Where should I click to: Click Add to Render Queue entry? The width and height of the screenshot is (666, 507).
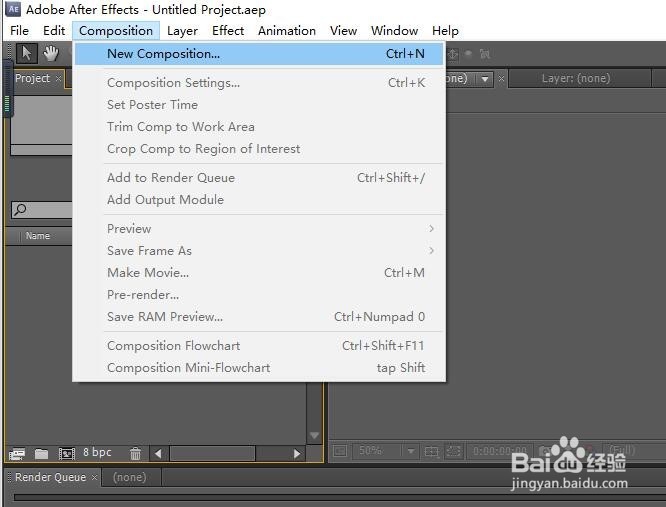[259, 177]
